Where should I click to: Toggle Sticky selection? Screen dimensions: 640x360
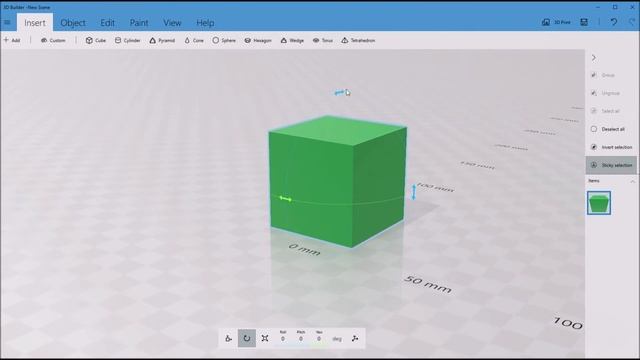click(x=611, y=165)
